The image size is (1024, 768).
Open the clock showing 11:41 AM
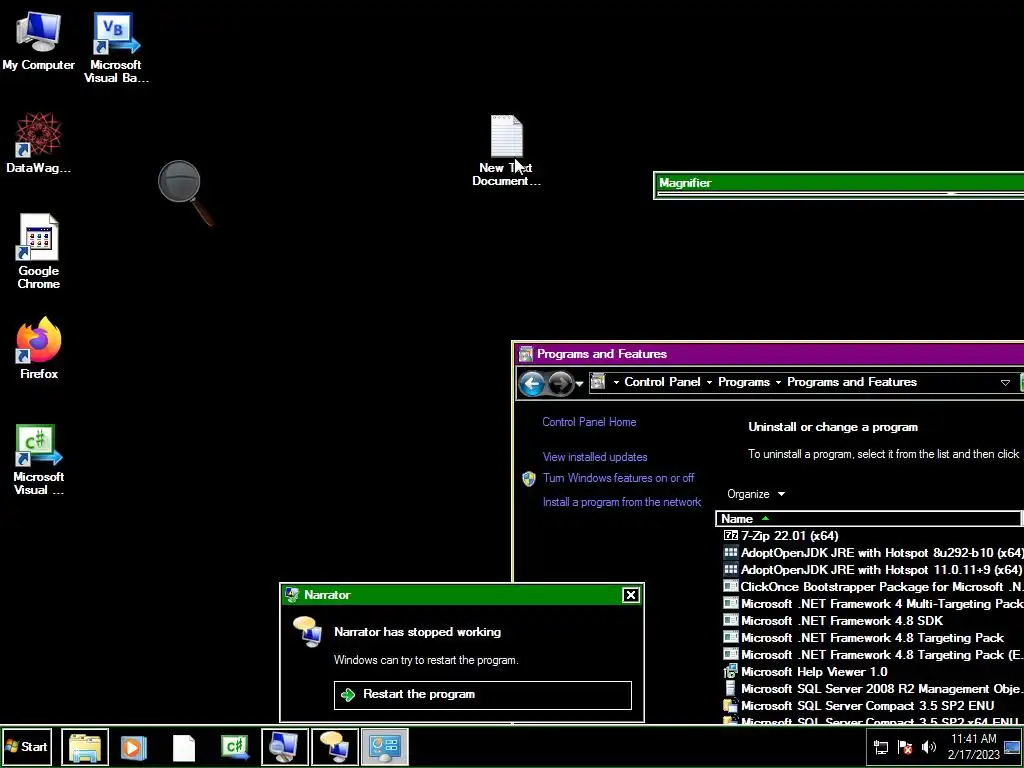973,746
